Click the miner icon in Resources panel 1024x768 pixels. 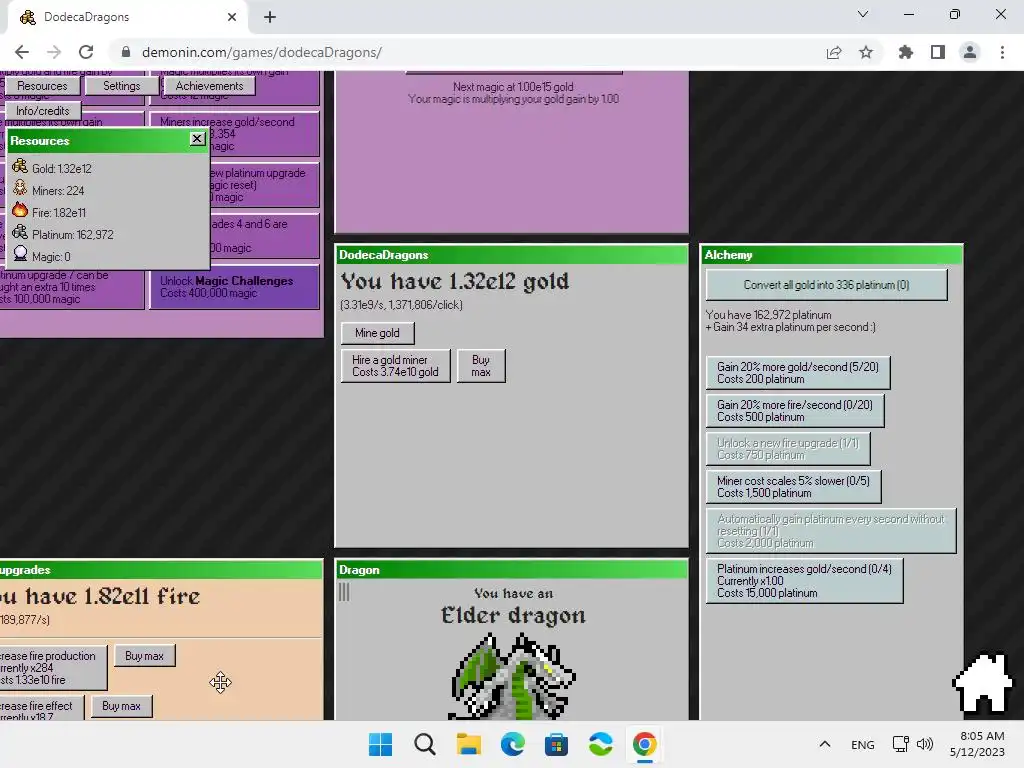click(x=20, y=189)
